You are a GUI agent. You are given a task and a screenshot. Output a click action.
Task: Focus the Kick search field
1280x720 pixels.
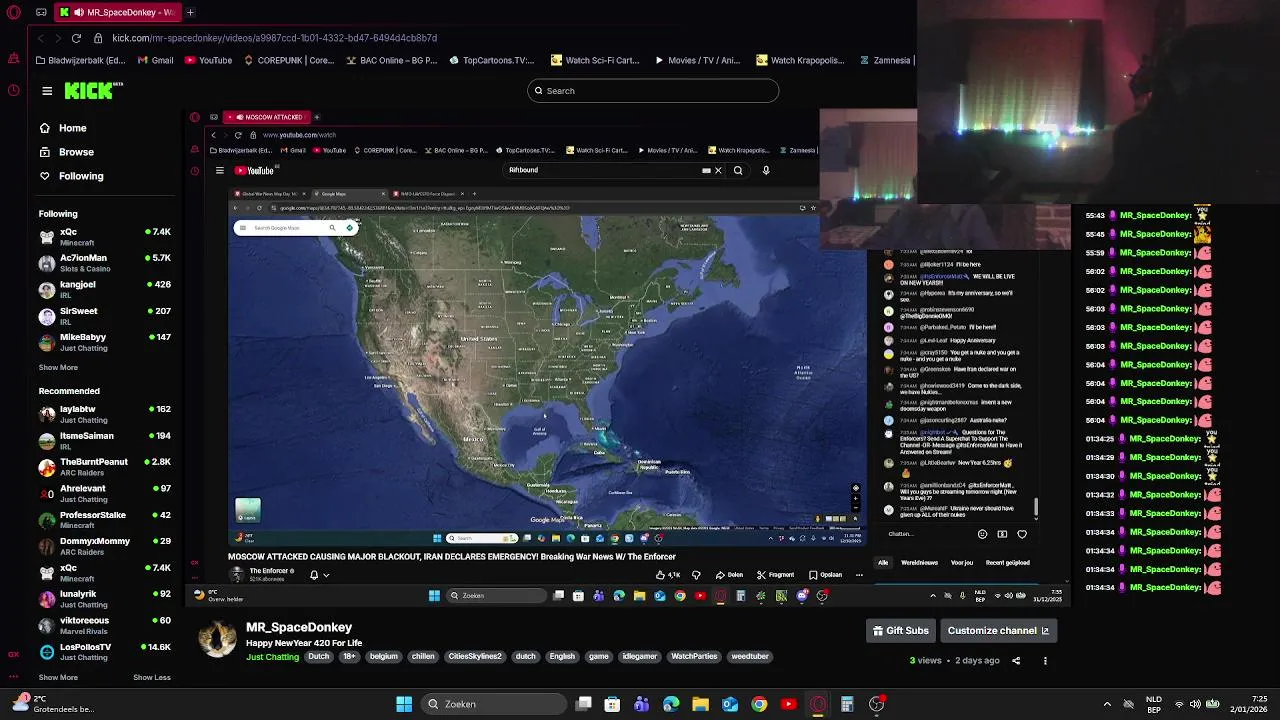653,91
